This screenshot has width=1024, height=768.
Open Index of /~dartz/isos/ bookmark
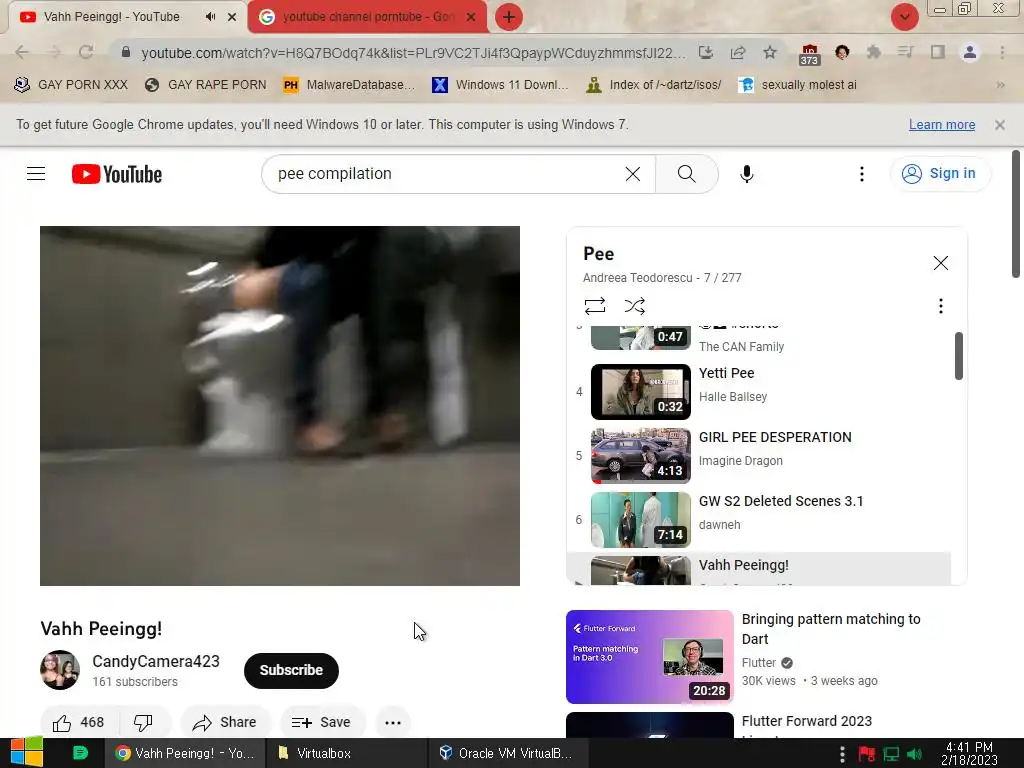click(654, 85)
